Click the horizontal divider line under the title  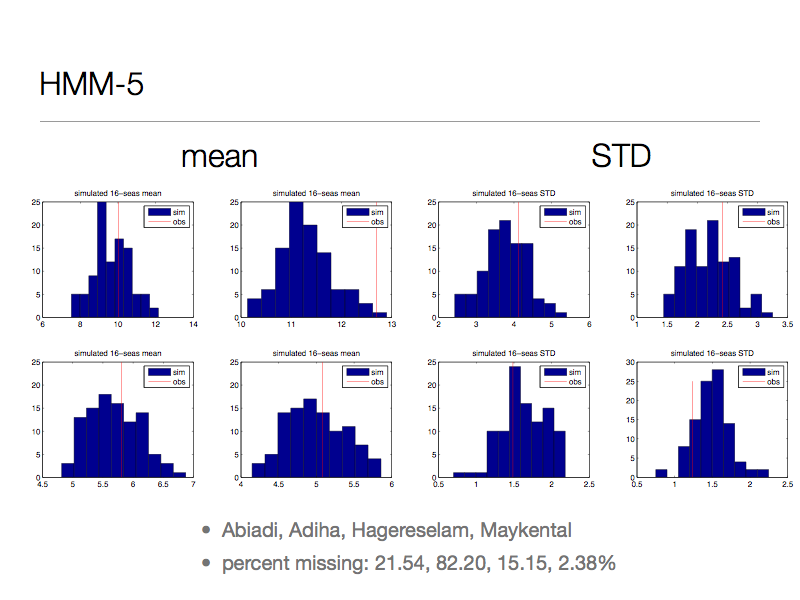point(400,122)
